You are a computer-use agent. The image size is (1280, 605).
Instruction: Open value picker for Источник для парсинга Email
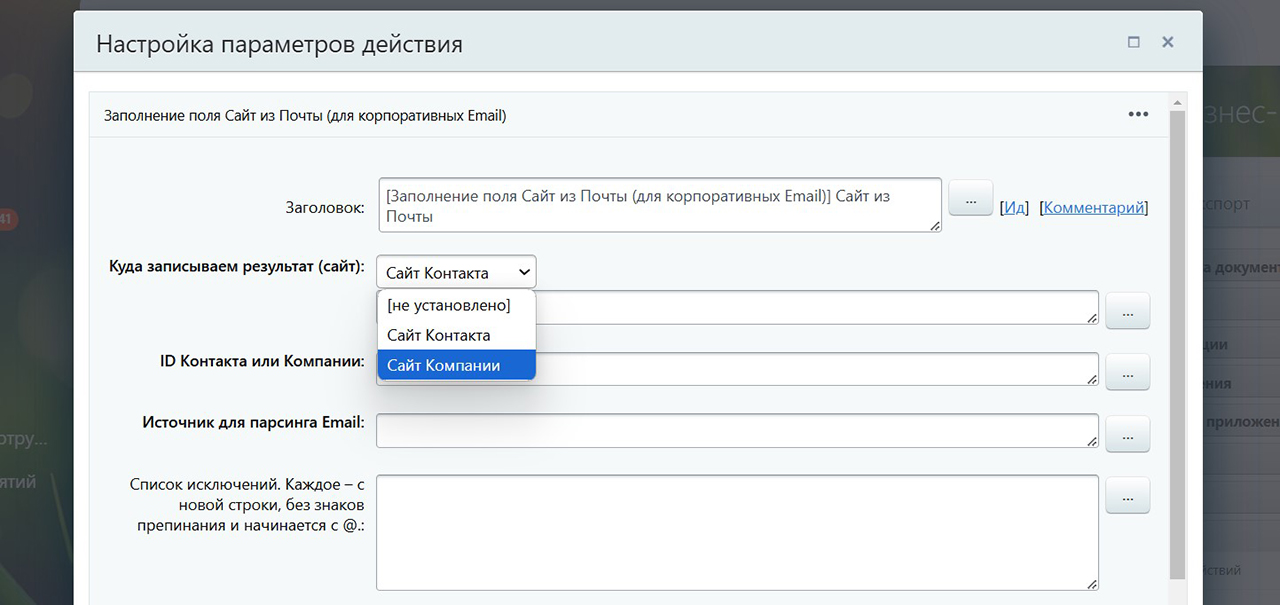pyautogui.click(x=1127, y=434)
